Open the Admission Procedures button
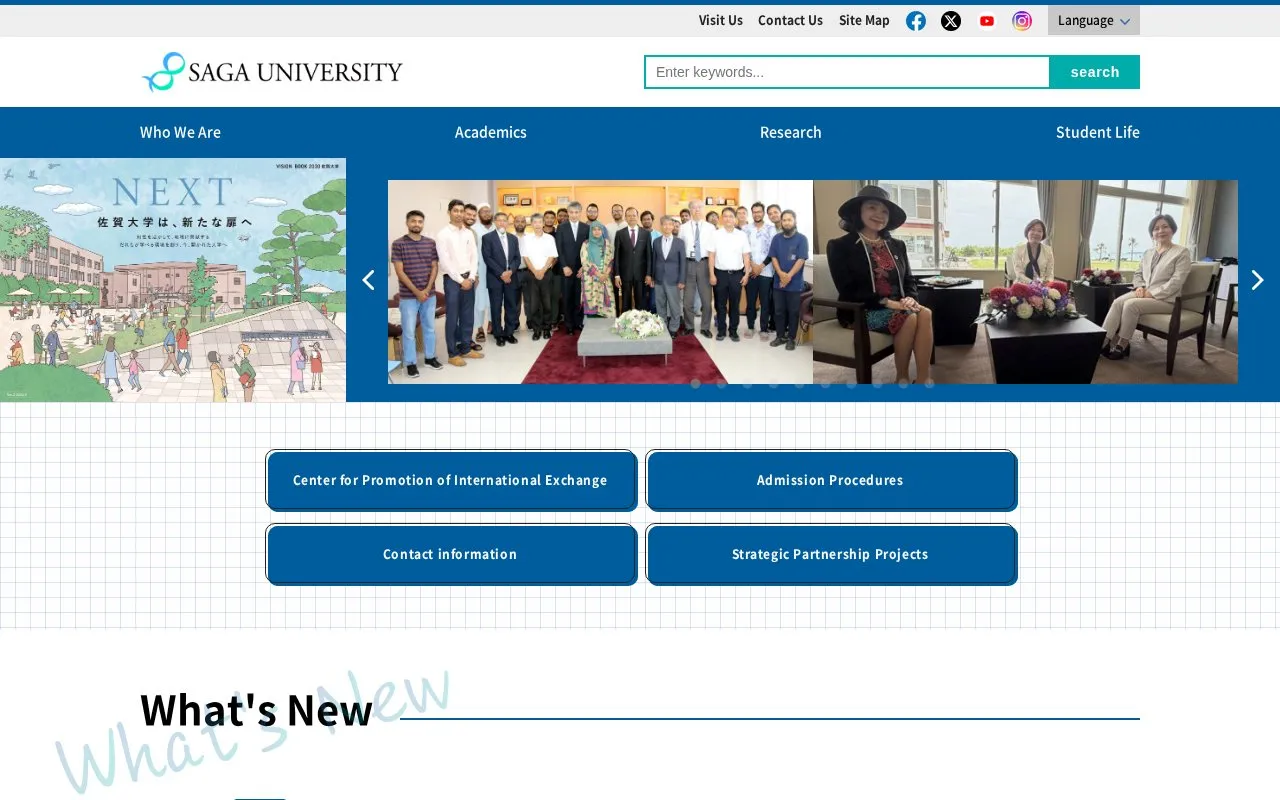This screenshot has height=800, width=1280. tap(831, 480)
